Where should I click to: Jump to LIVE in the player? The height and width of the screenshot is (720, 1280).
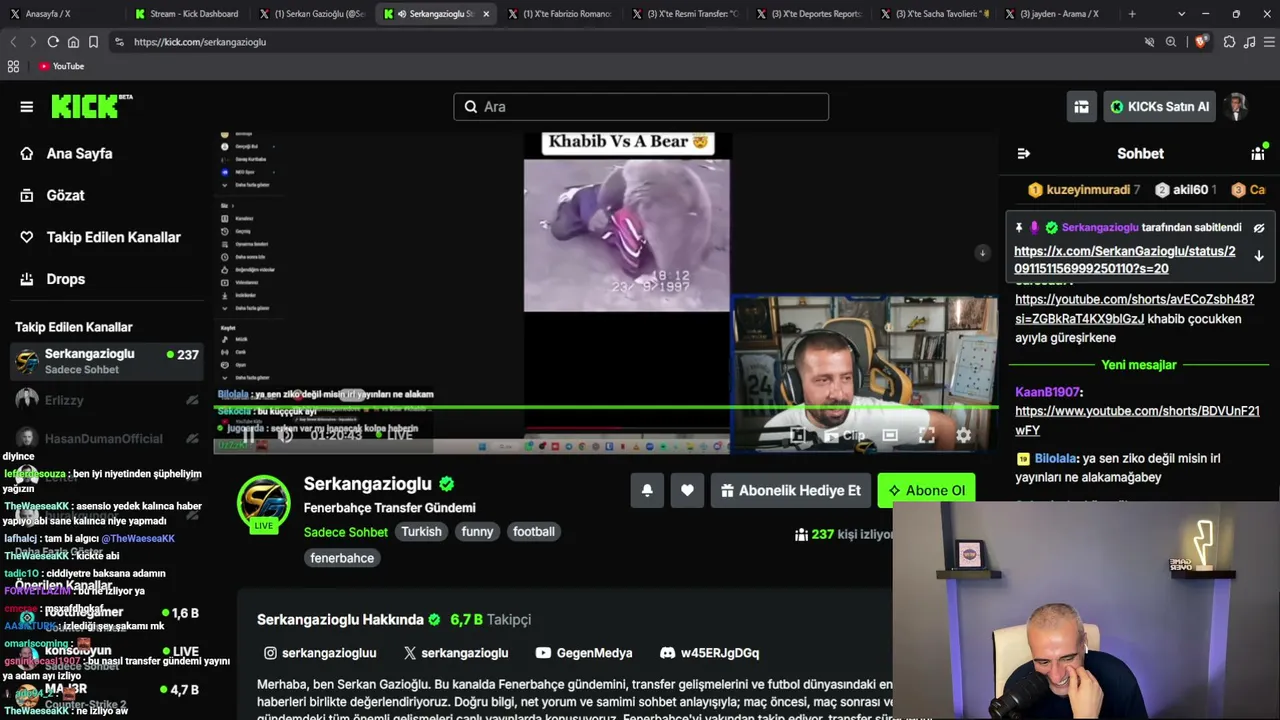394,435
